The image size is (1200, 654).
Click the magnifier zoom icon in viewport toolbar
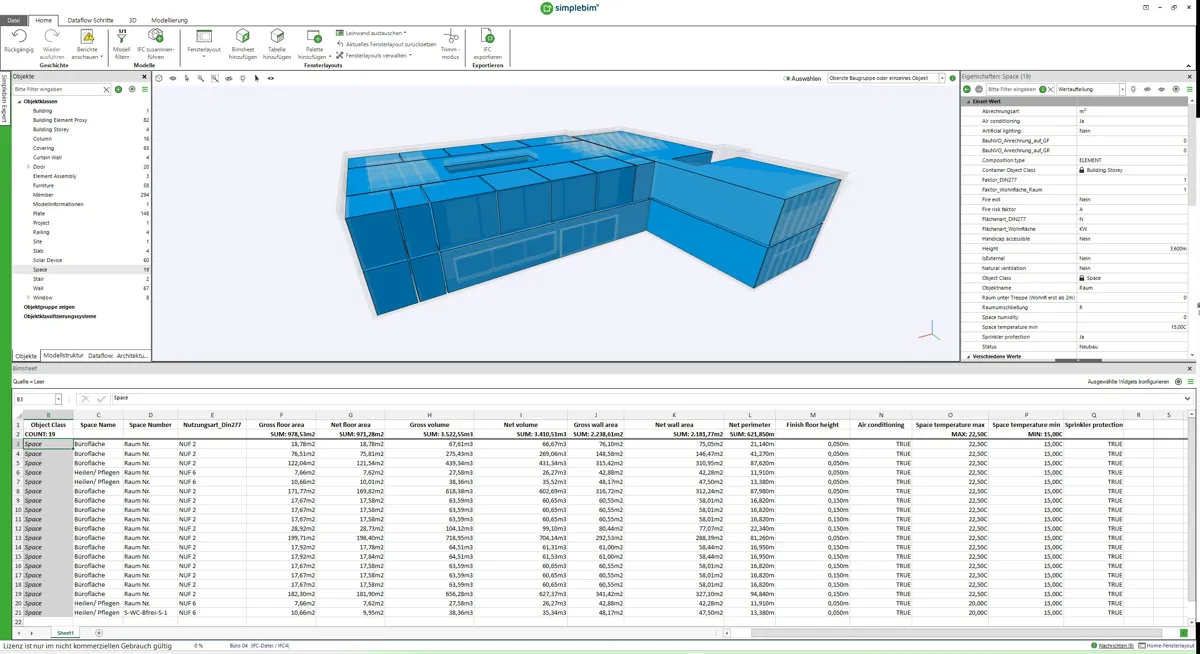pos(201,78)
